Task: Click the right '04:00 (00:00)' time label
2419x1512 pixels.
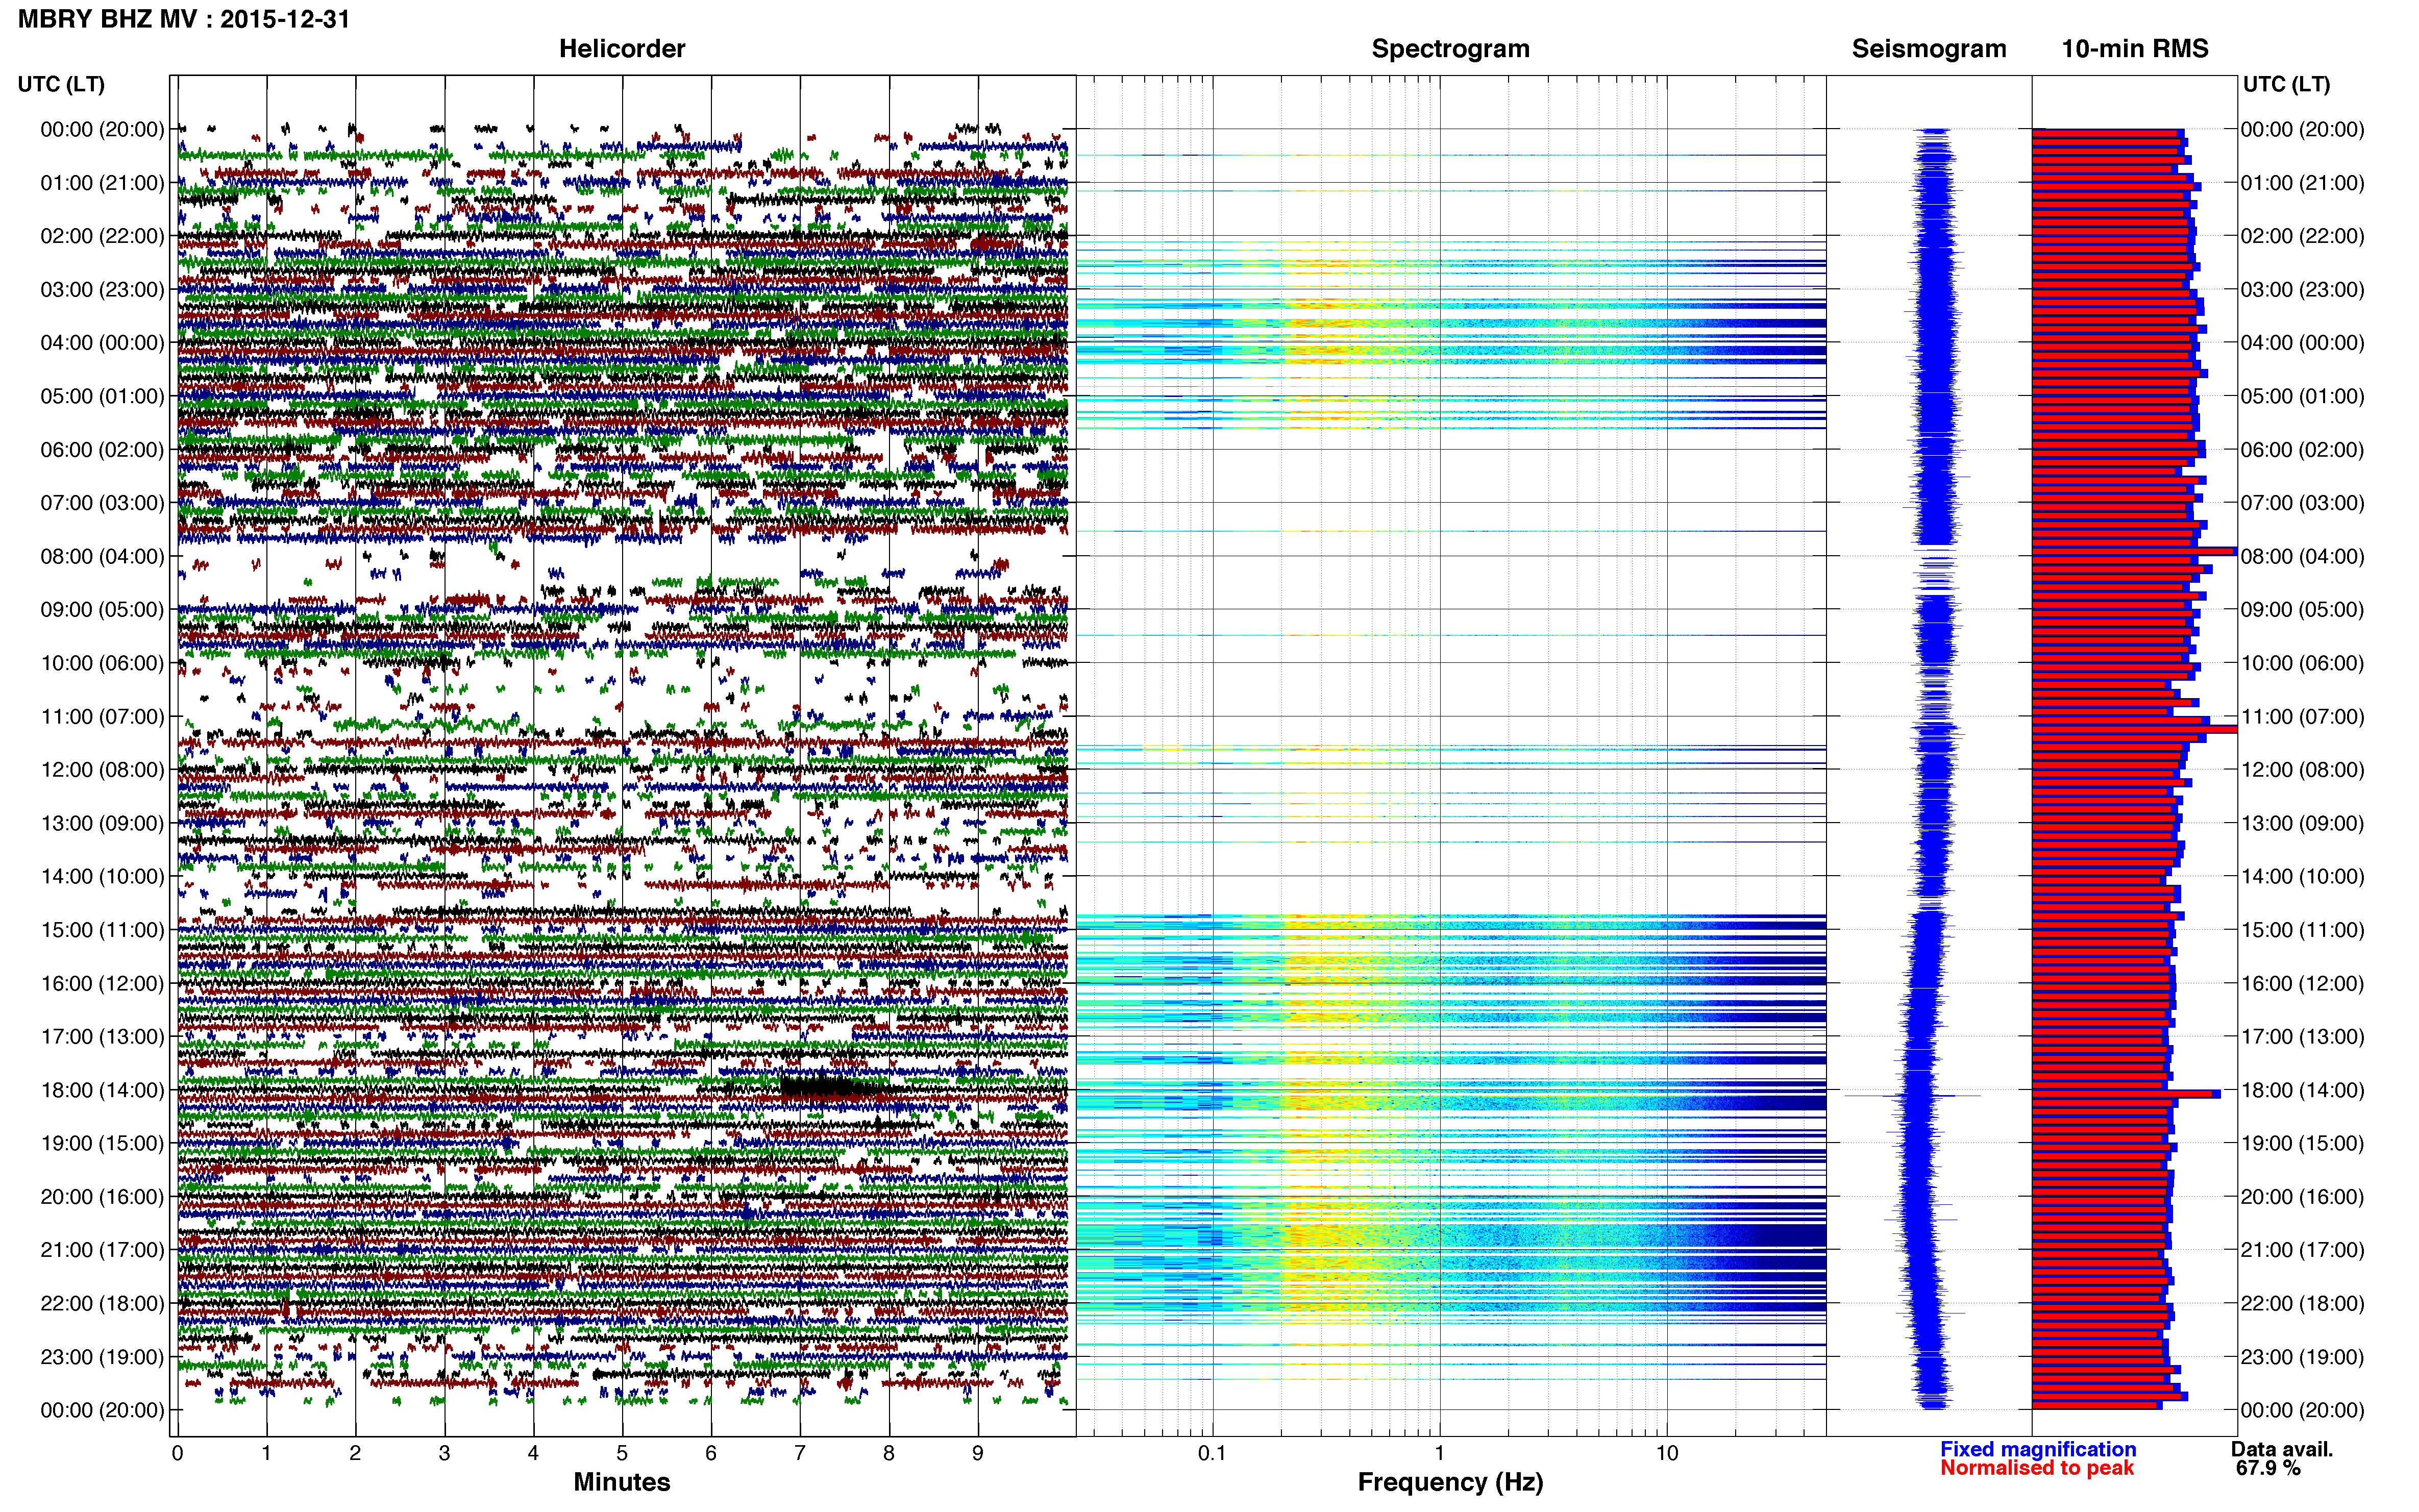Action: point(2302,342)
